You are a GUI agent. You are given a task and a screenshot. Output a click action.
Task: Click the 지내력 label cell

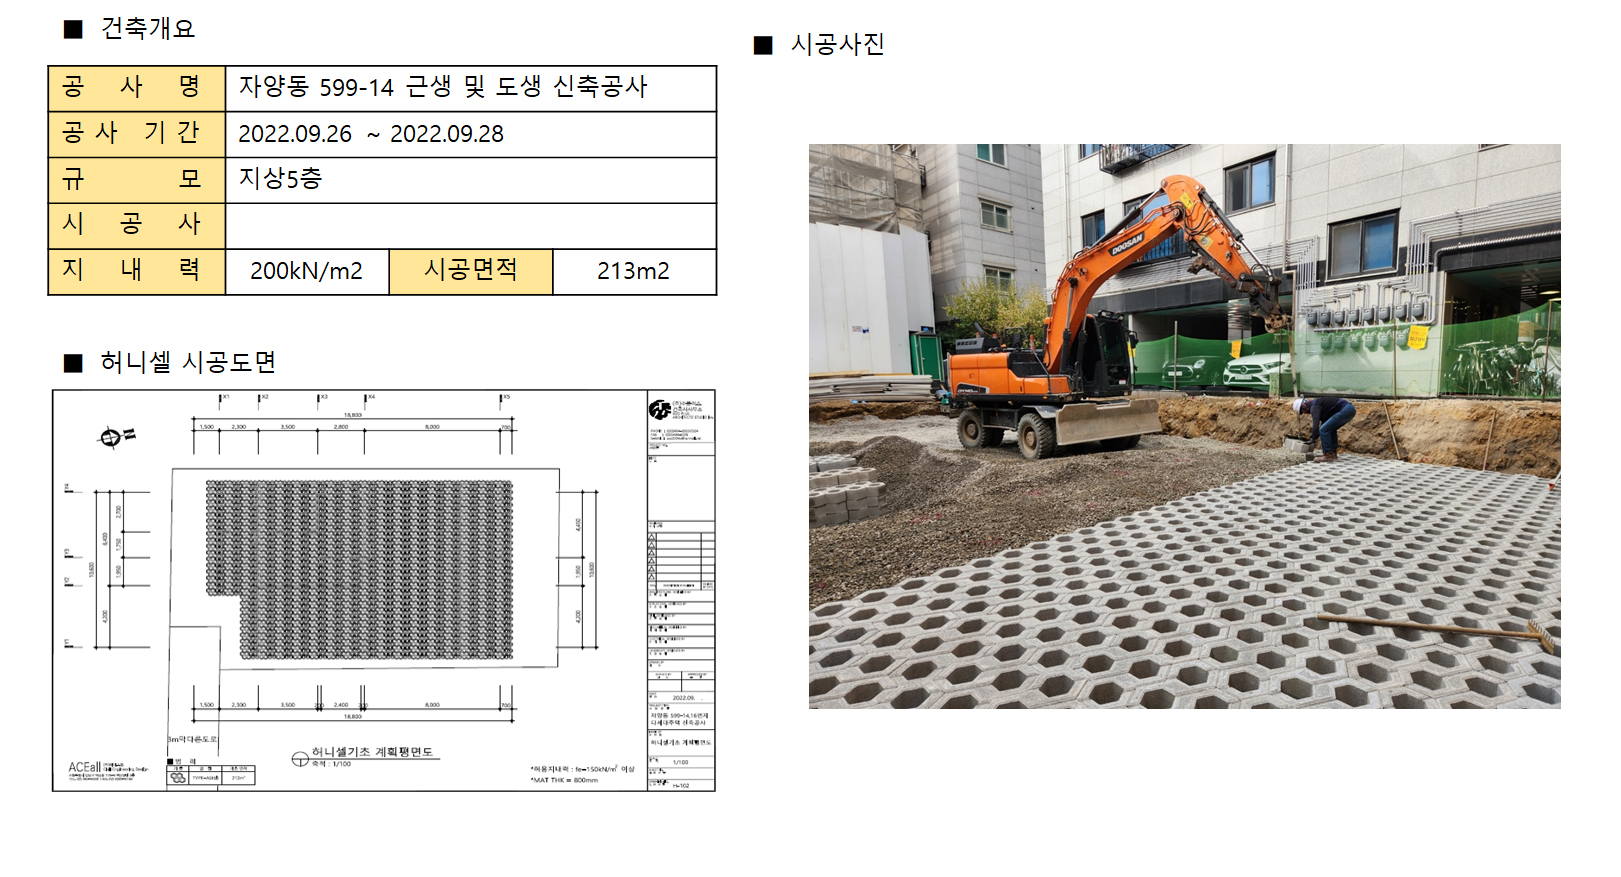[137, 272]
